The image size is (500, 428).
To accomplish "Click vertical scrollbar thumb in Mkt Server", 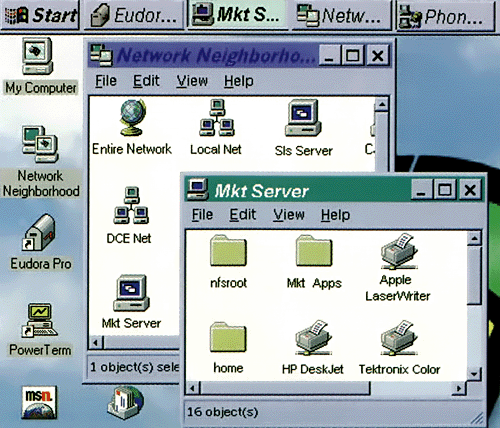I will (x=474, y=275).
